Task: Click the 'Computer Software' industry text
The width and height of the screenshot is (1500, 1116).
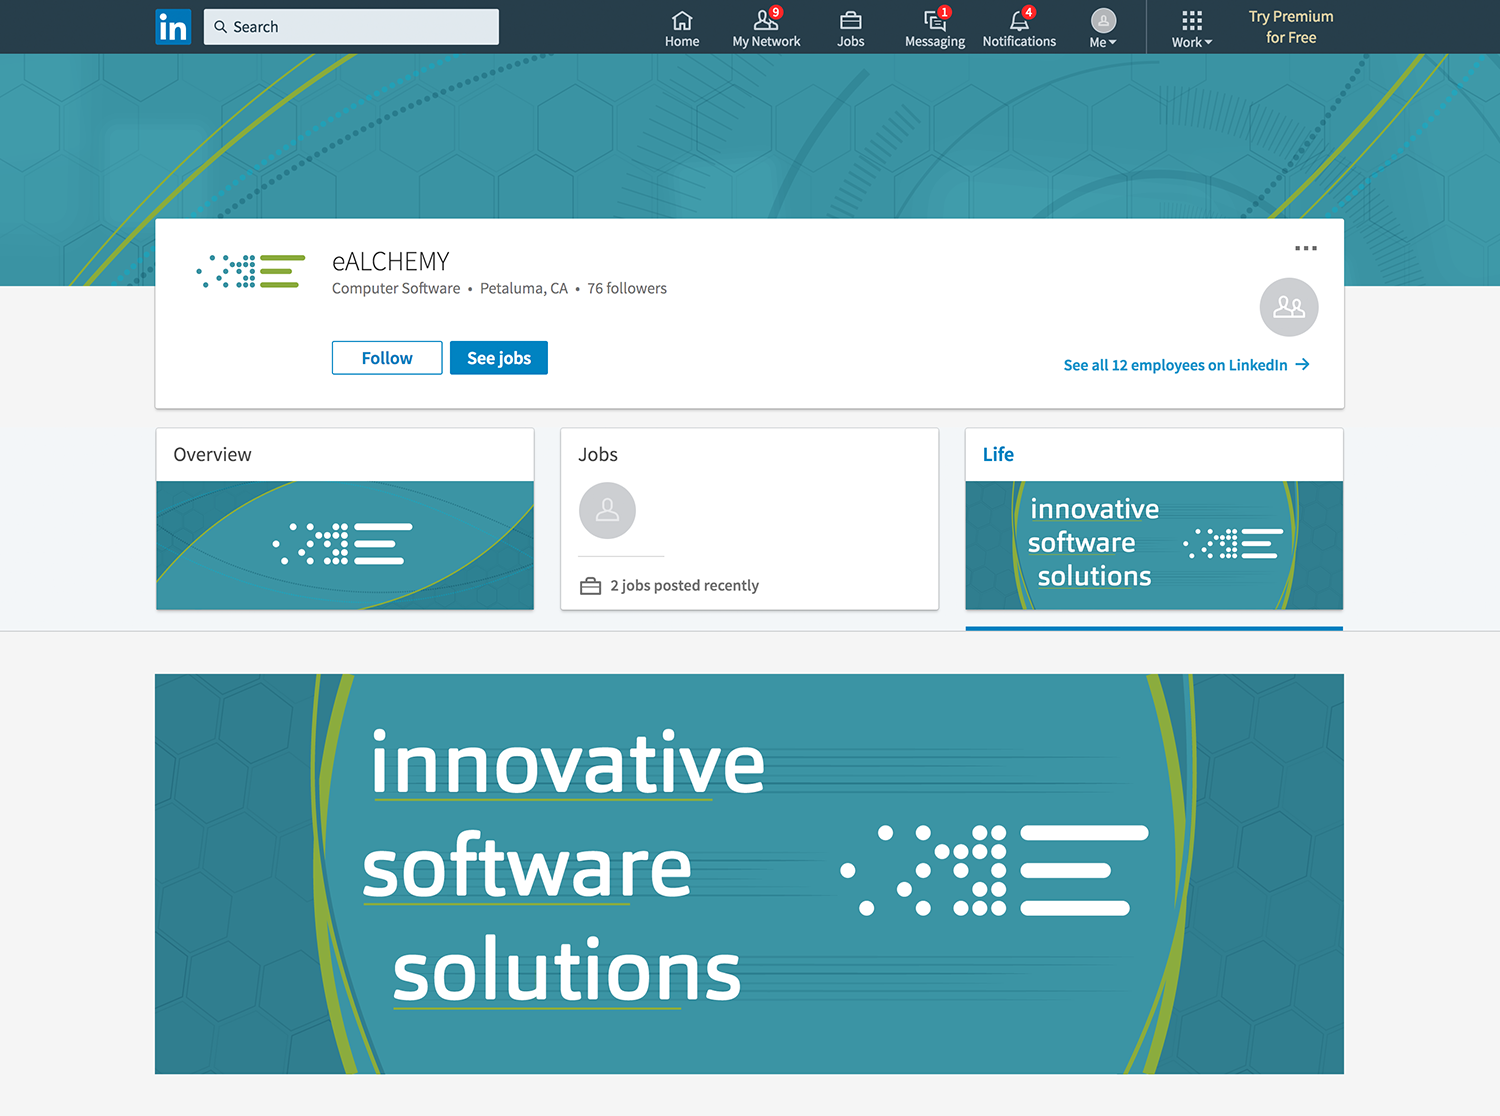Action: coord(396,288)
